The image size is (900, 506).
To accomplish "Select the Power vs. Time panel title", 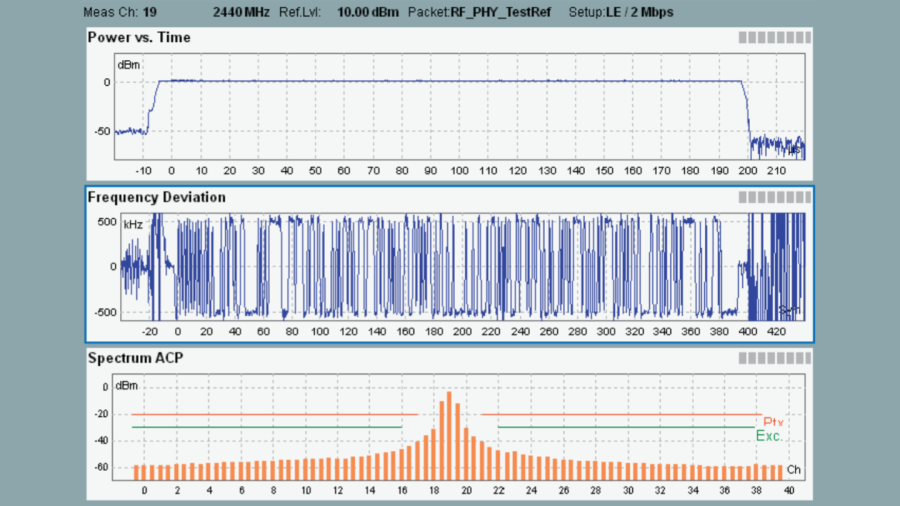I will [x=139, y=38].
